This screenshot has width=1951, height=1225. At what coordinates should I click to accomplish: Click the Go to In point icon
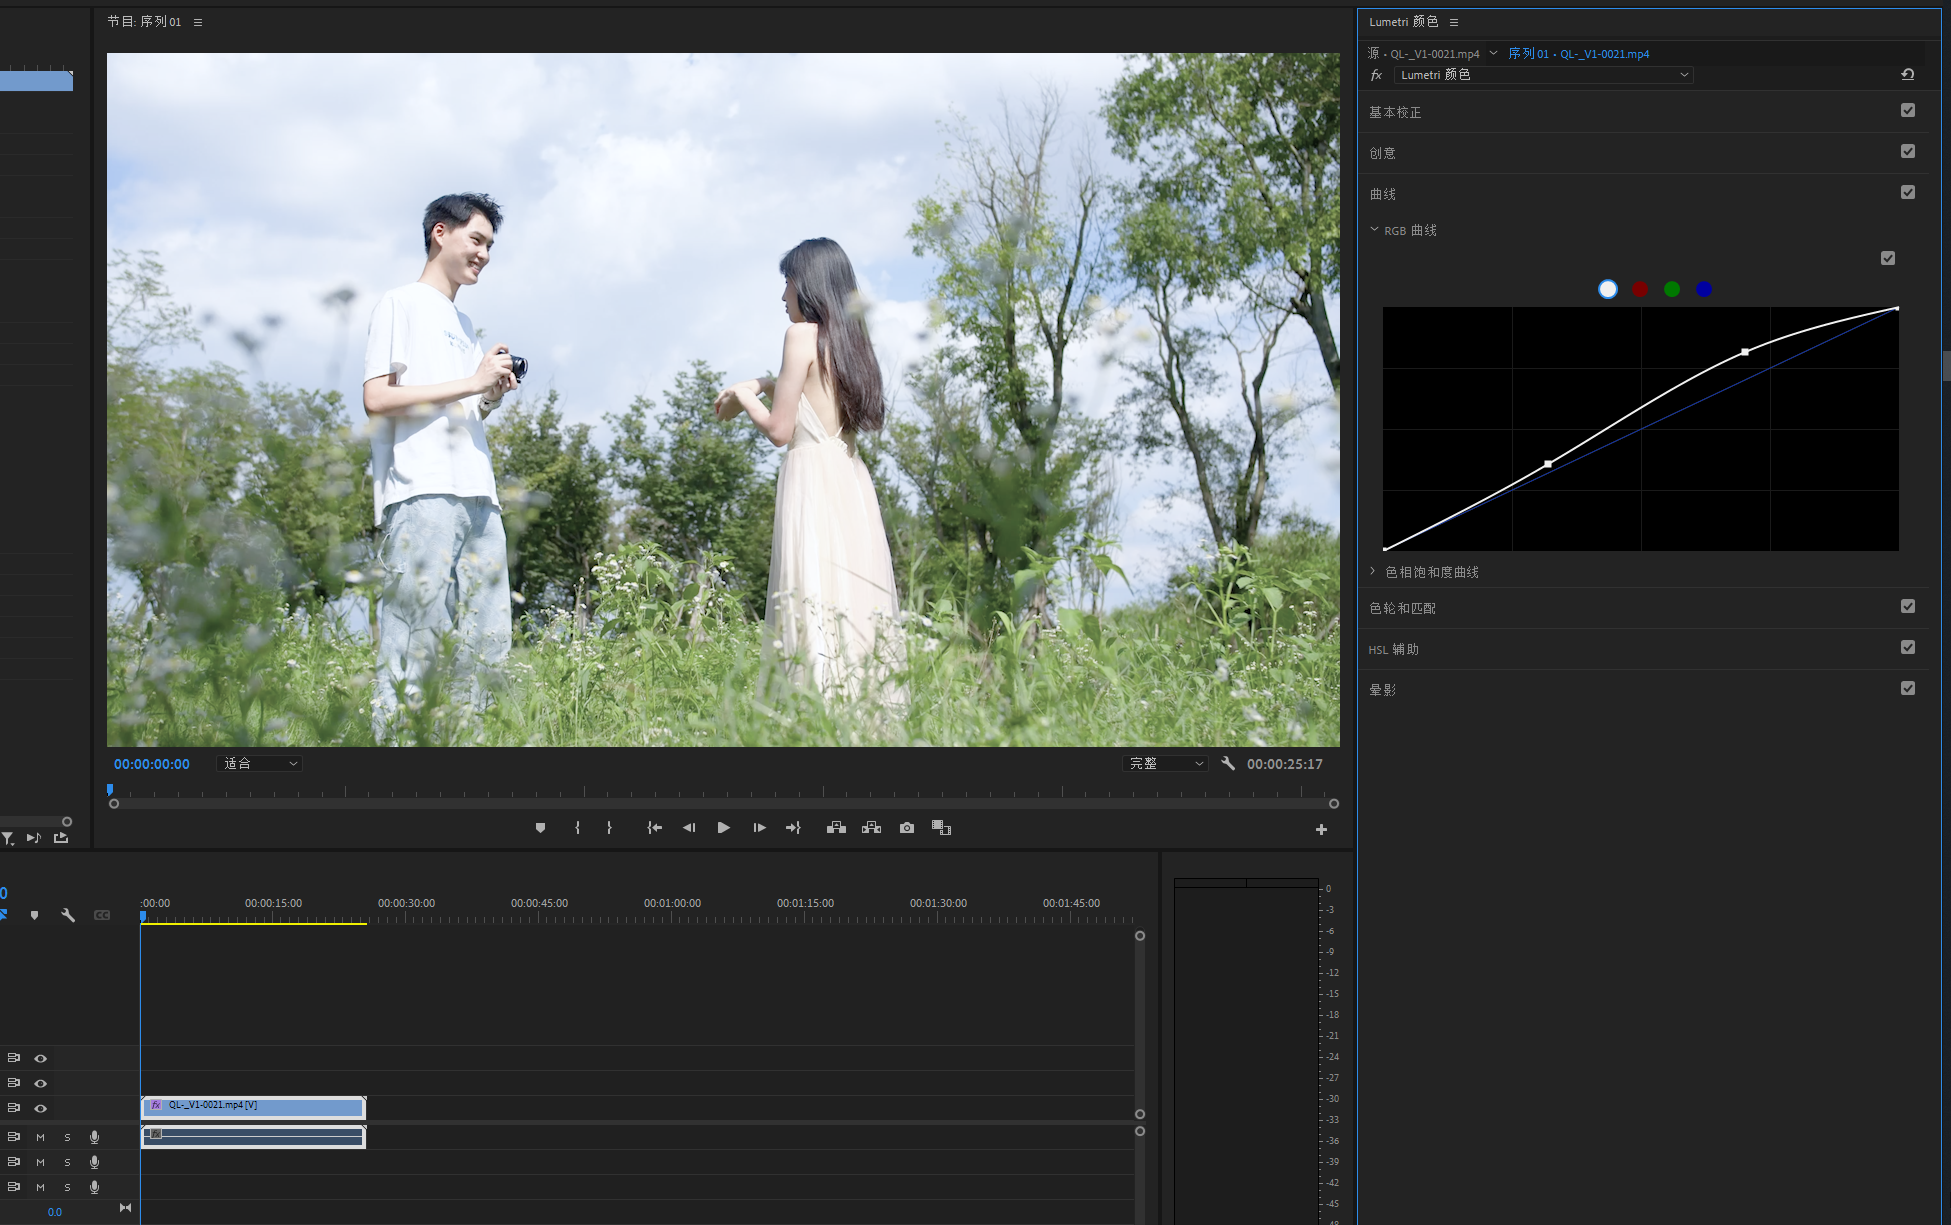tap(654, 828)
